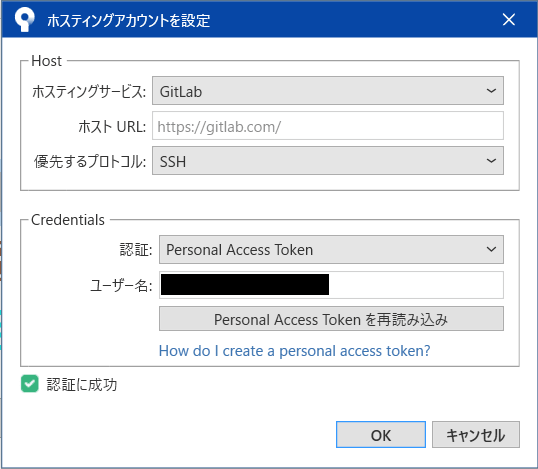The image size is (538, 469).
Task: Click the green authentication success checkmark icon
Action: 30,384
